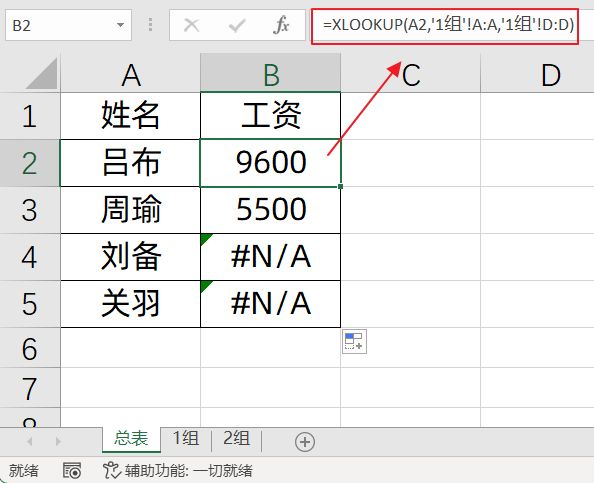Image resolution: width=594 pixels, height=483 pixels.
Task: Click the 就绪 ready status text
Action: click(24, 470)
